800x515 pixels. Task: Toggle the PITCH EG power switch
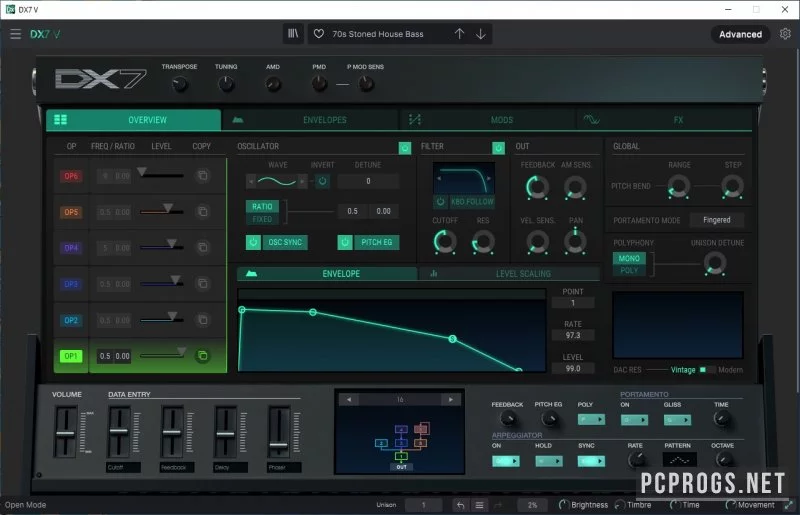345,242
